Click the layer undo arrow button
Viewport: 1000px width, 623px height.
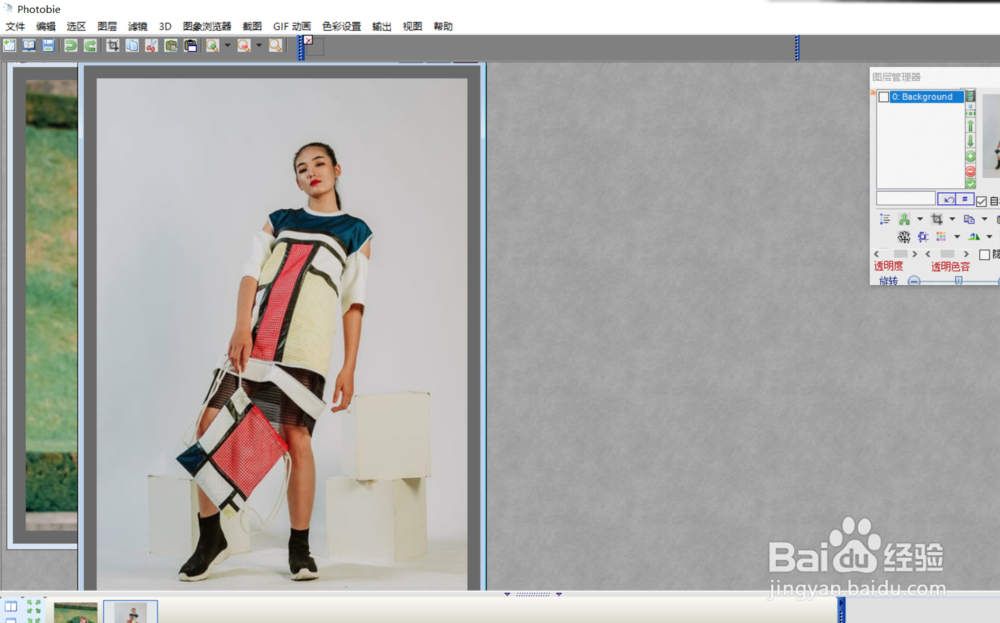click(x=948, y=199)
